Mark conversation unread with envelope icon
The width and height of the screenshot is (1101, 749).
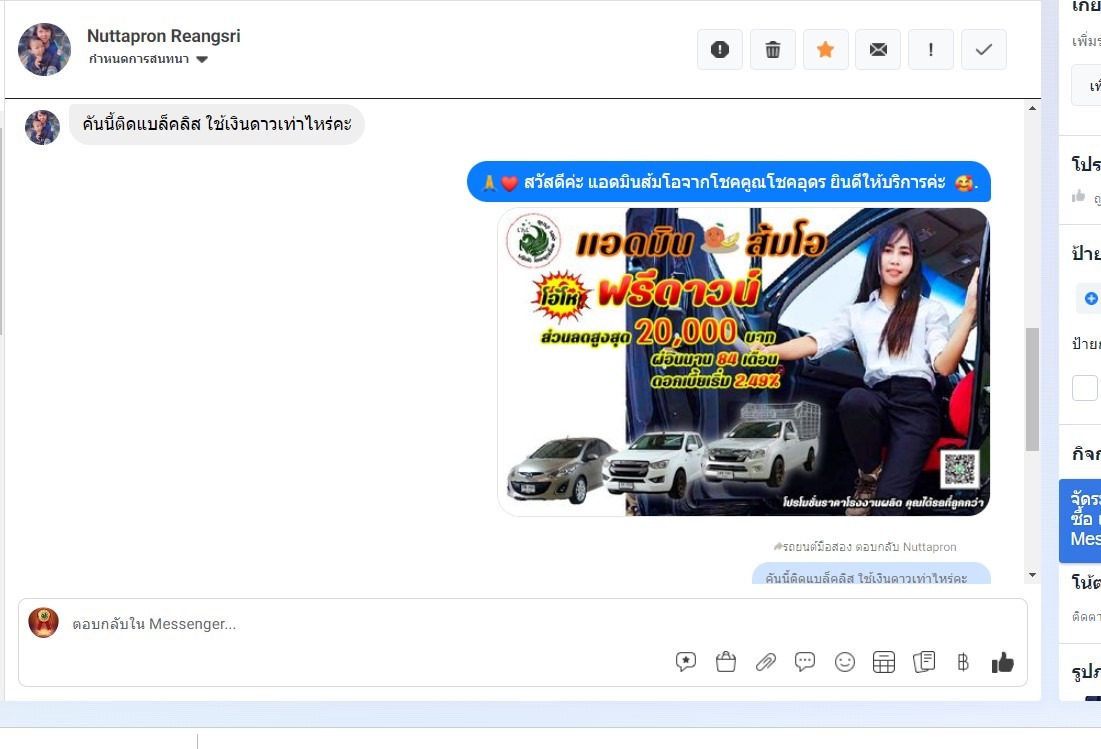click(878, 50)
